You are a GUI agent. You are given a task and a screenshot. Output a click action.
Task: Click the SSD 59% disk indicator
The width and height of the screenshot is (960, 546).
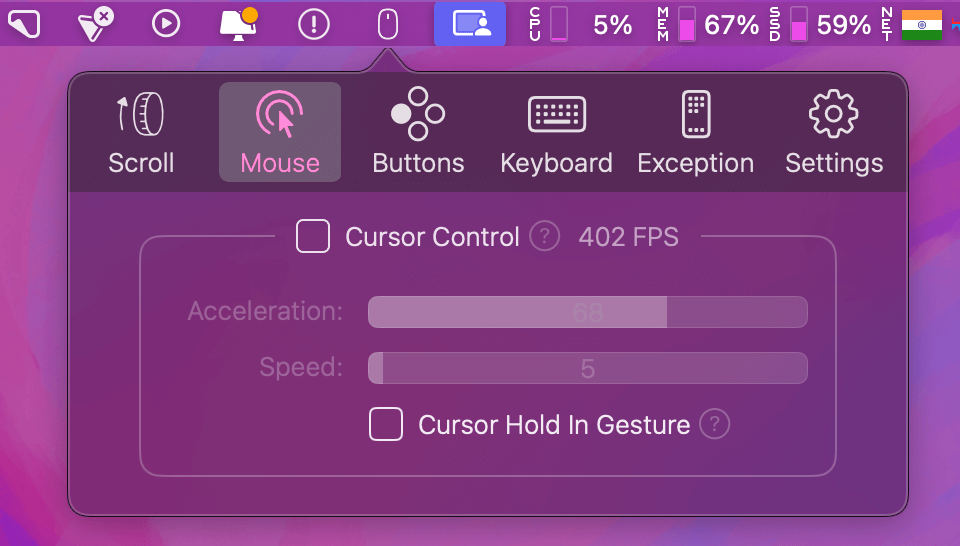click(820, 24)
